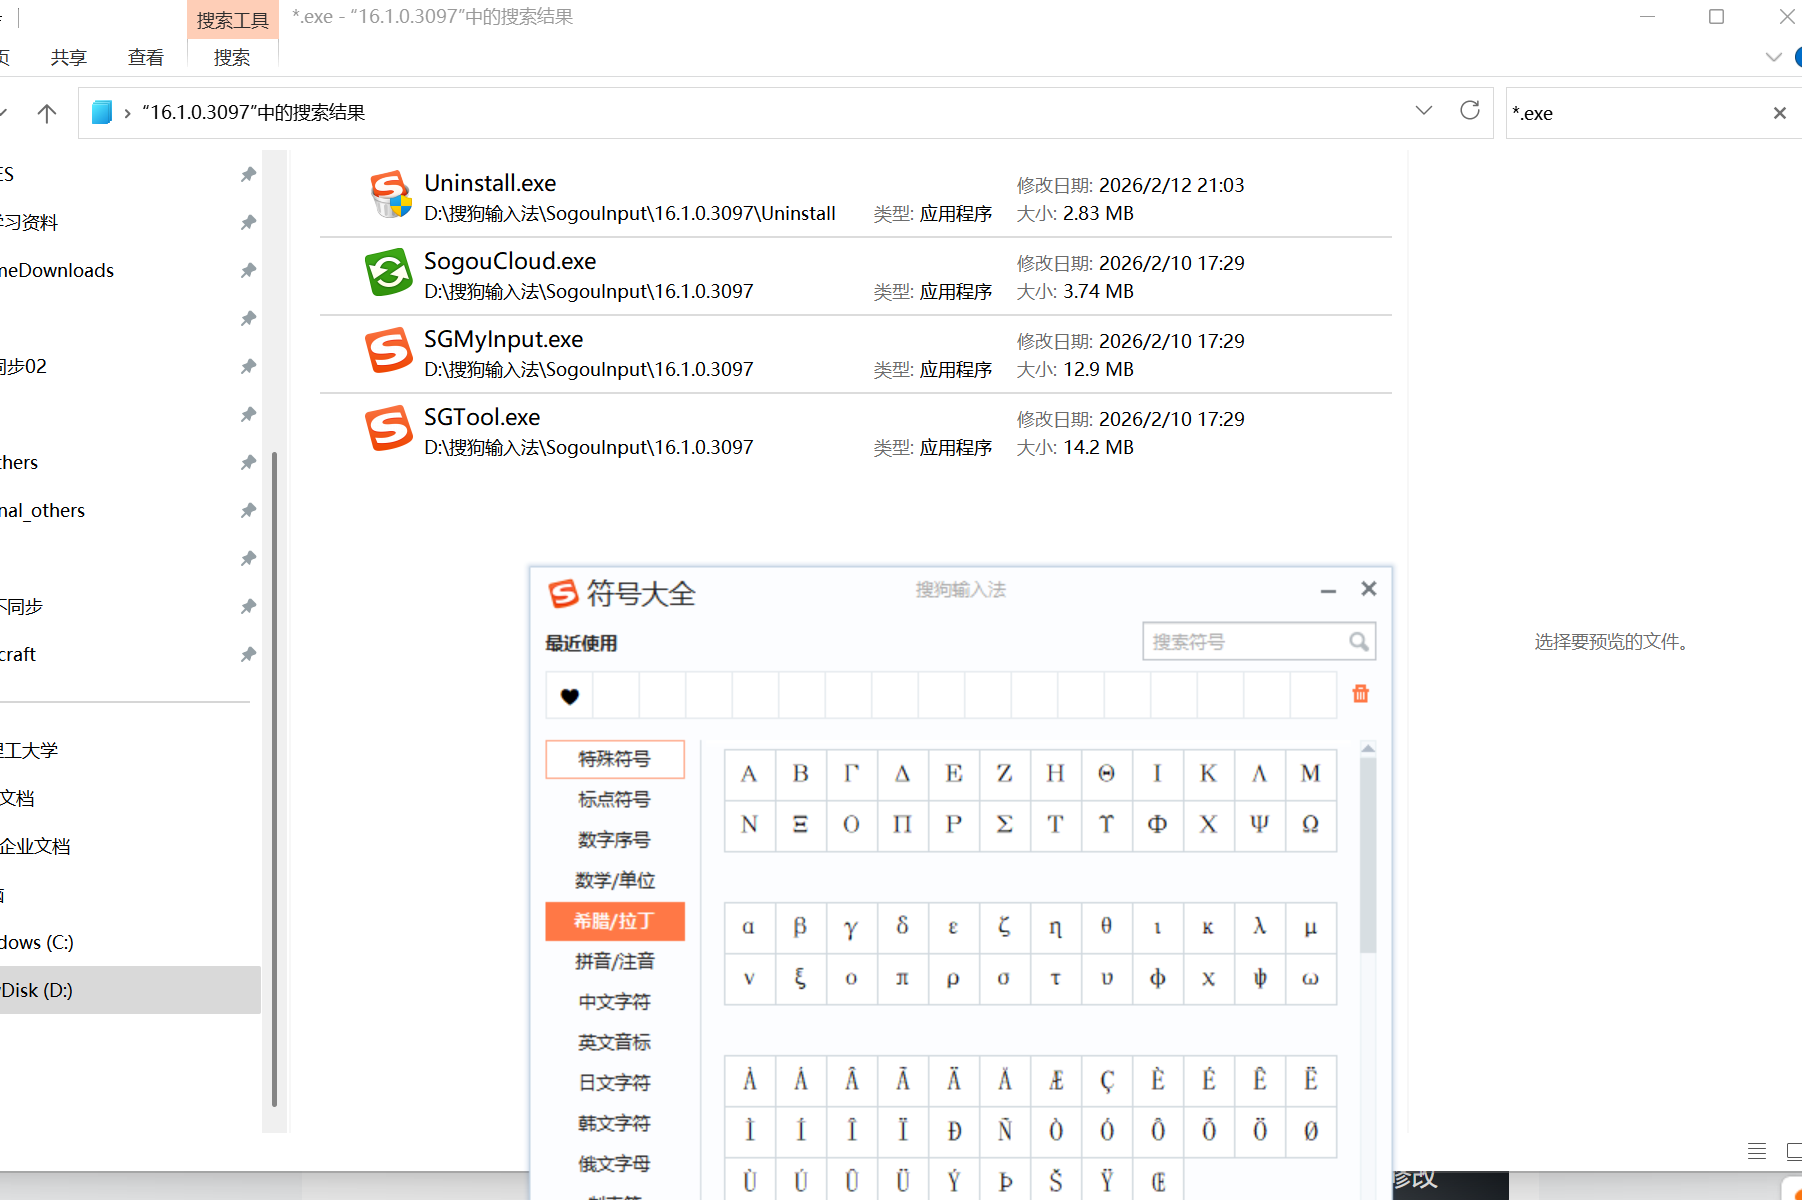Click the trash icon to clear recent symbols
Image resolution: width=1802 pixels, height=1200 pixels.
tap(1360, 694)
